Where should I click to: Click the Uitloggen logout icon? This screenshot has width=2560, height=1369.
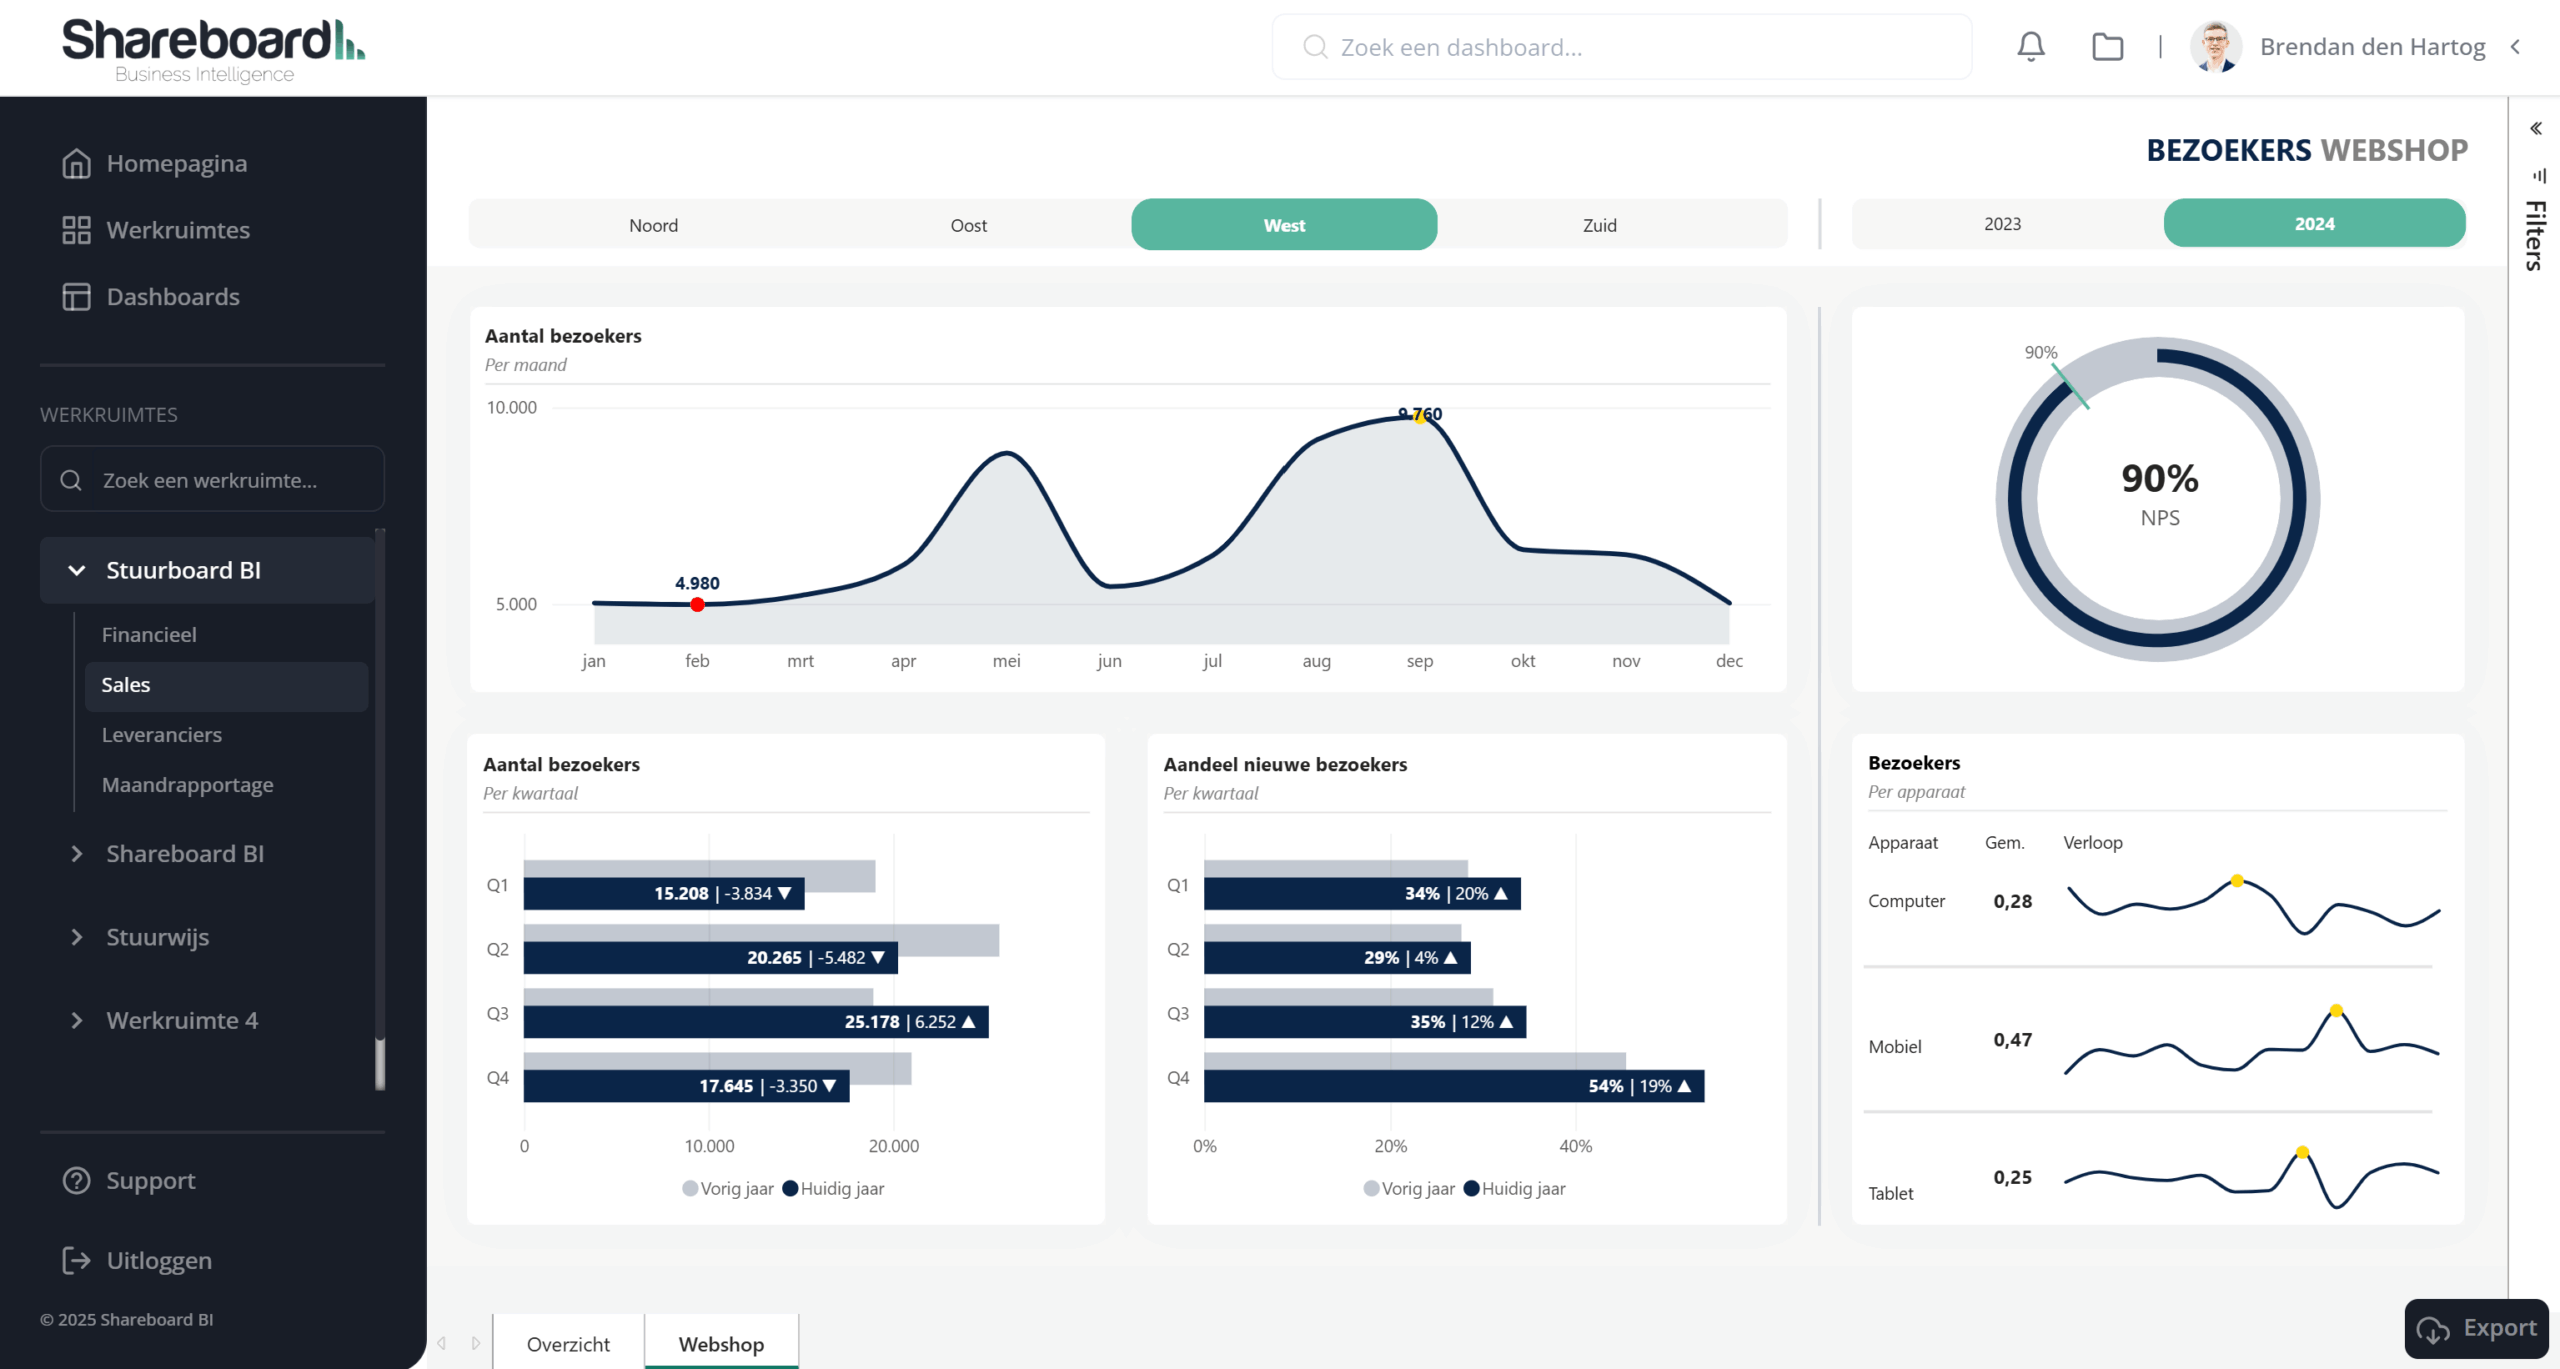tap(77, 1260)
